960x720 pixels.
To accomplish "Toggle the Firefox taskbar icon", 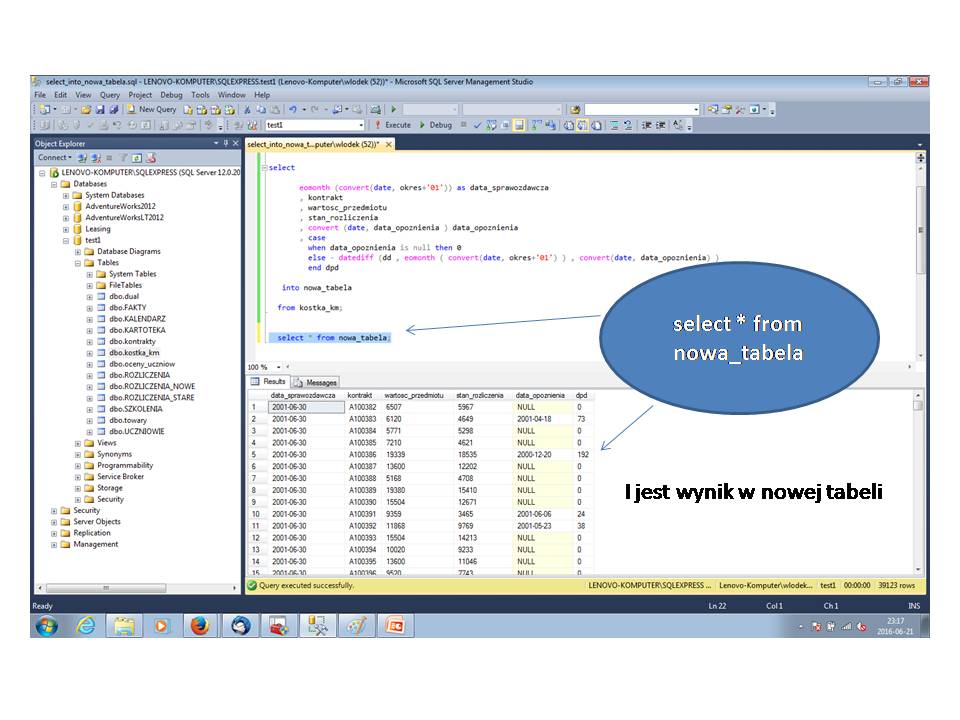I will tap(199, 626).
